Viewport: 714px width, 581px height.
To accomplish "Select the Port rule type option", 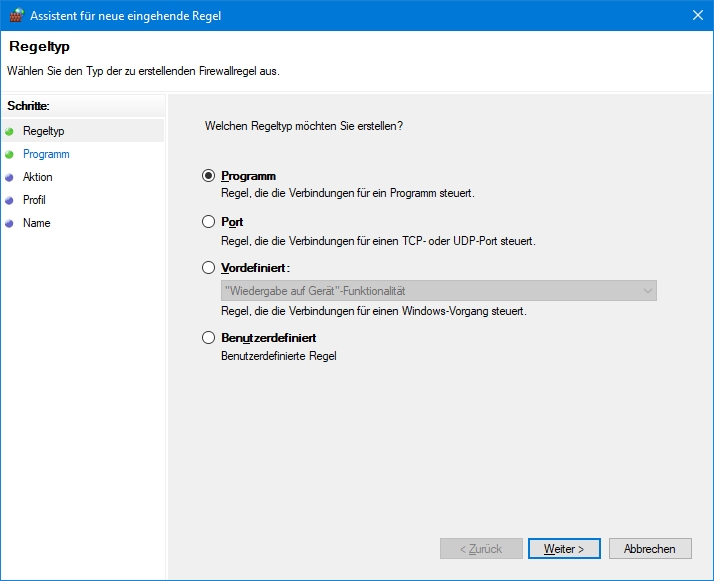I will 209,222.
